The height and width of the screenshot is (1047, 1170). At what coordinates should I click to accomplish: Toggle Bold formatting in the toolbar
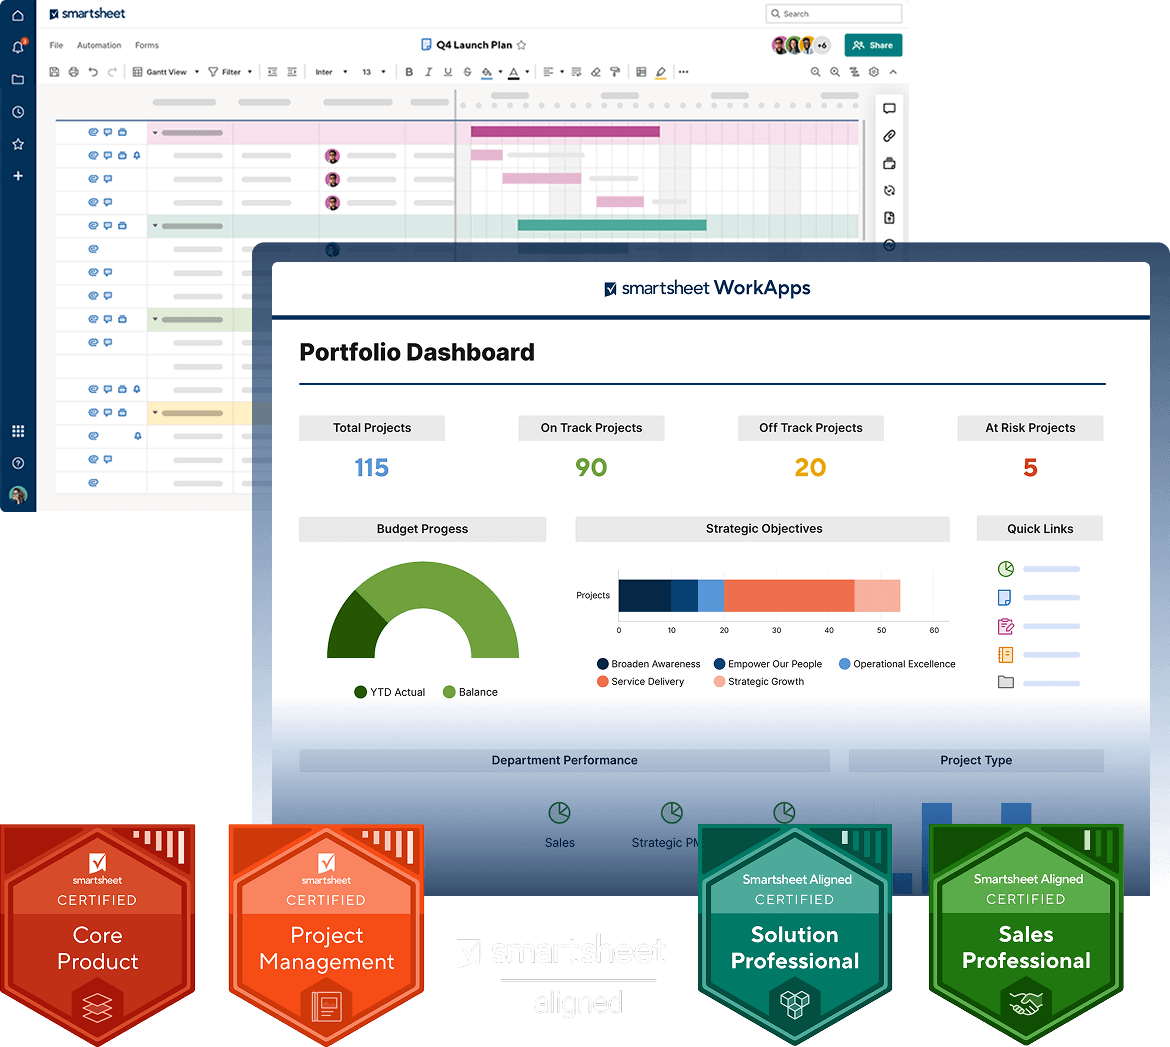(409, 72)
